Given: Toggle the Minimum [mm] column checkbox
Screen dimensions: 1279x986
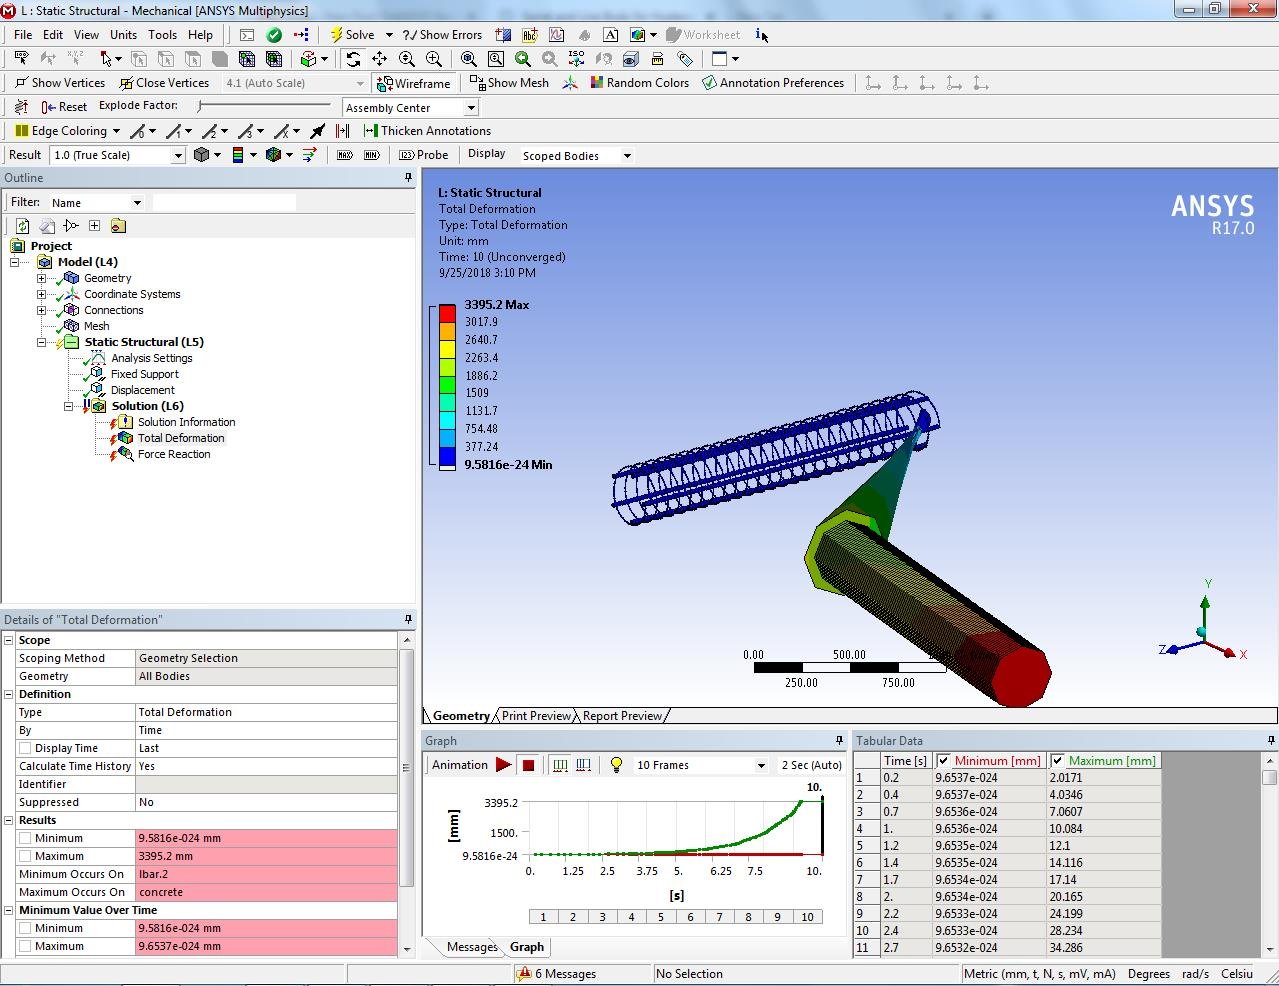Looking at the screenshot, I should pos(943,761).
